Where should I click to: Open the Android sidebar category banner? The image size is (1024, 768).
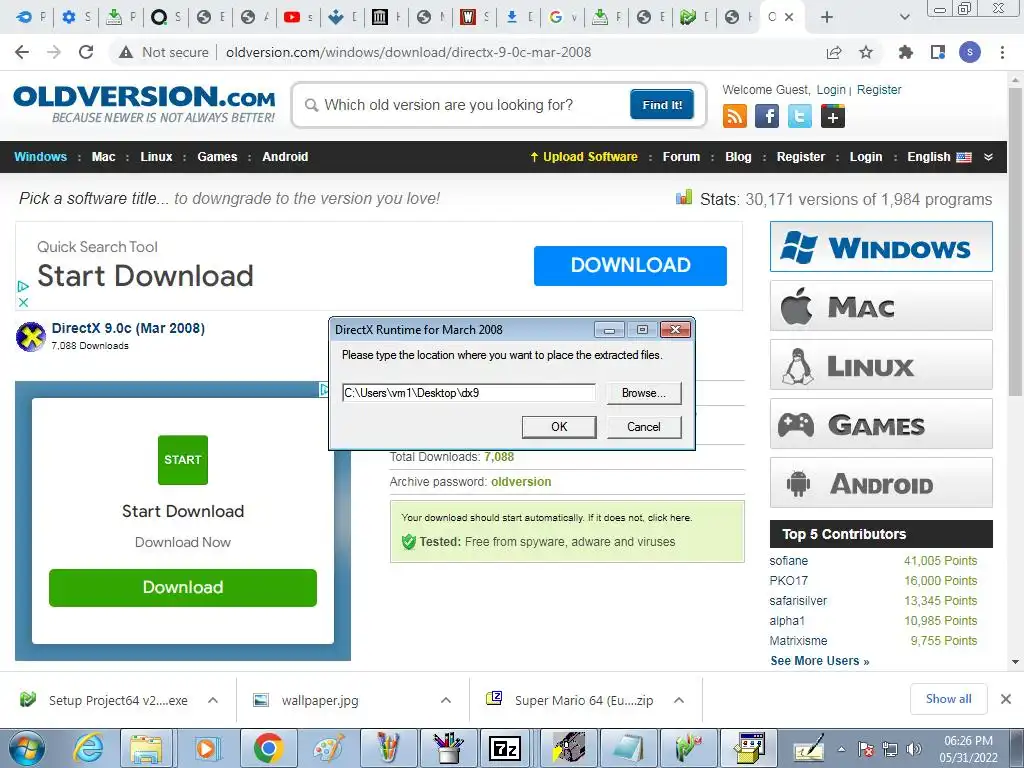tap(881, 483)
